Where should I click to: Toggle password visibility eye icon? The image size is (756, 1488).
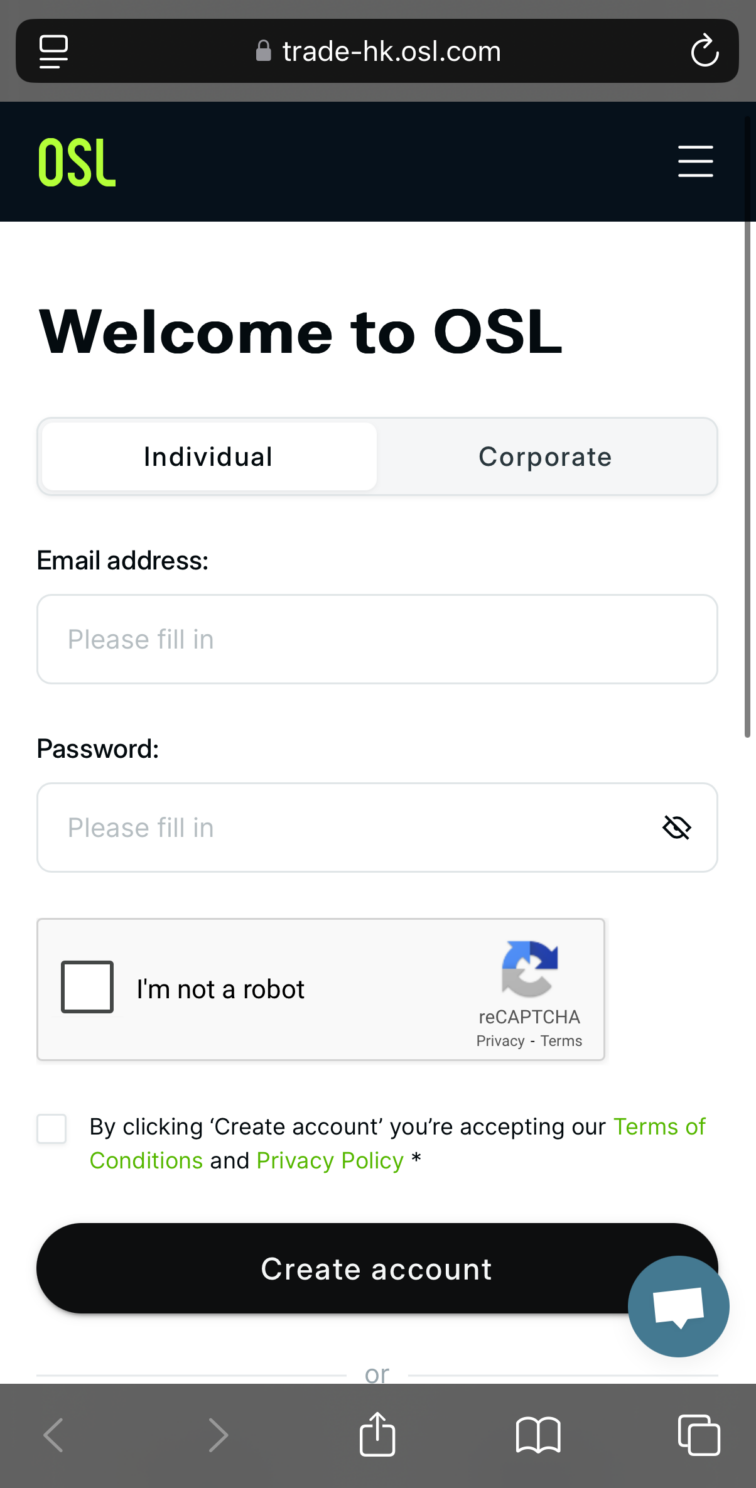677,828
